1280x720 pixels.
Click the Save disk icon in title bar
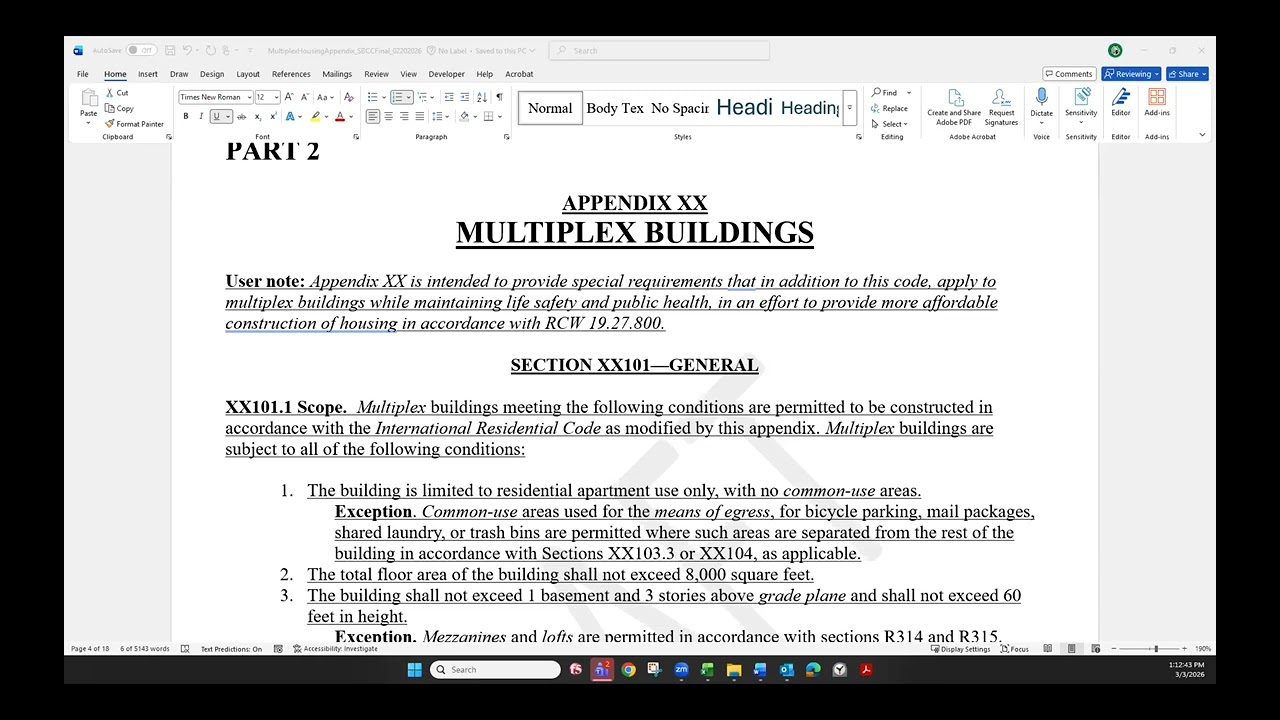coord(171,50)
